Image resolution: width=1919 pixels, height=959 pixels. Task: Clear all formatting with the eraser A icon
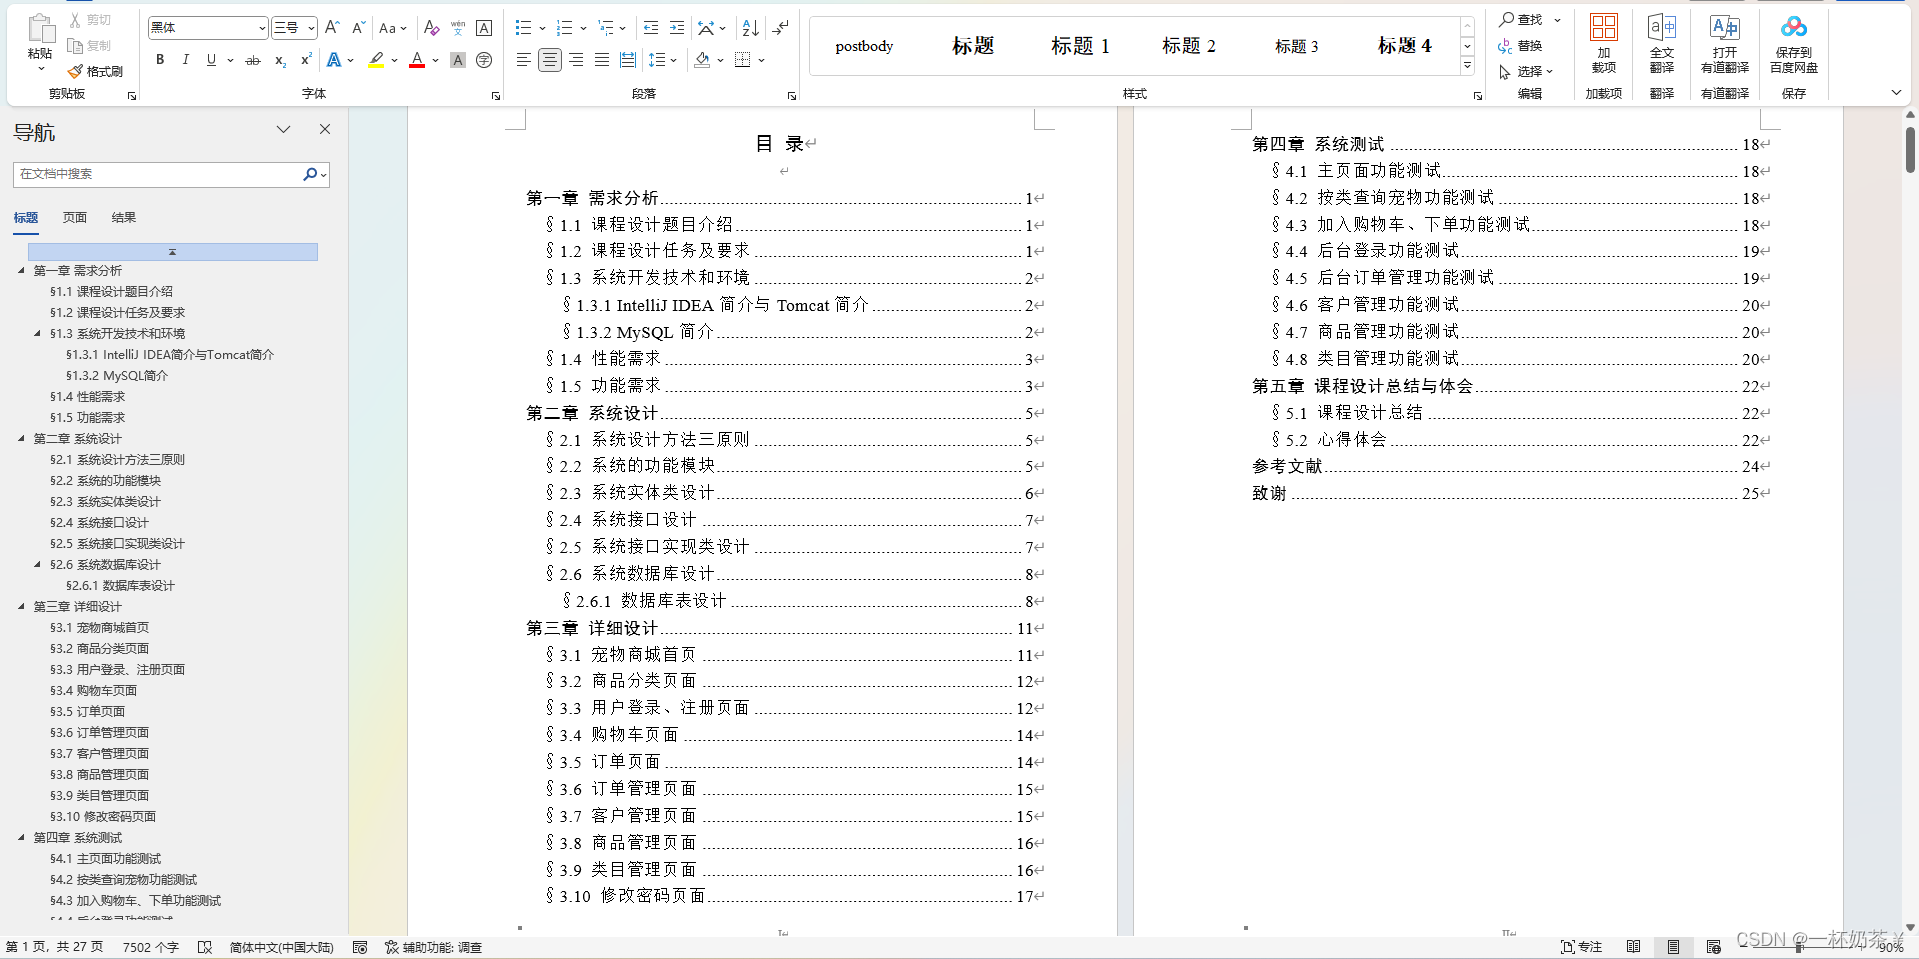point(431,28)
